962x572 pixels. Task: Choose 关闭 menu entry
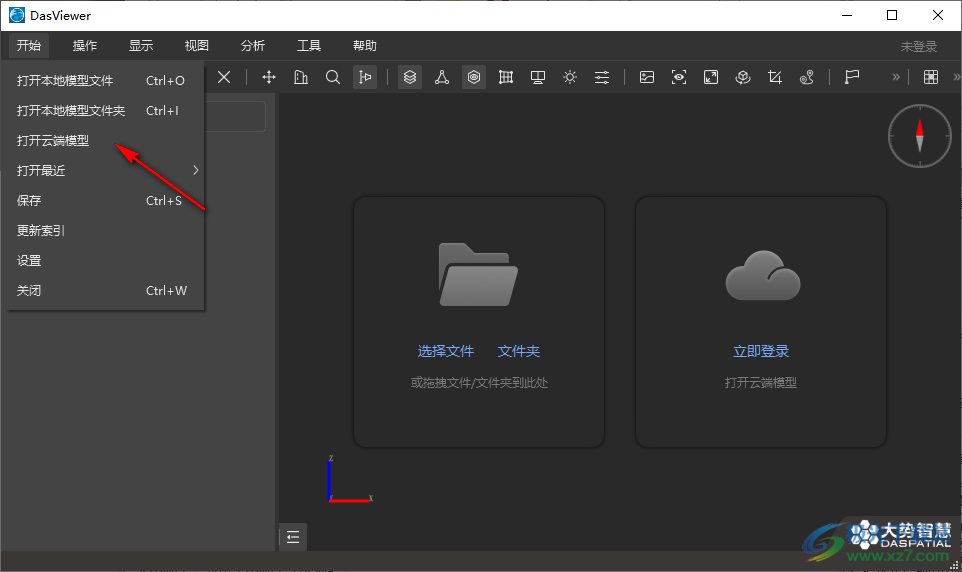(x=106, y=291)
